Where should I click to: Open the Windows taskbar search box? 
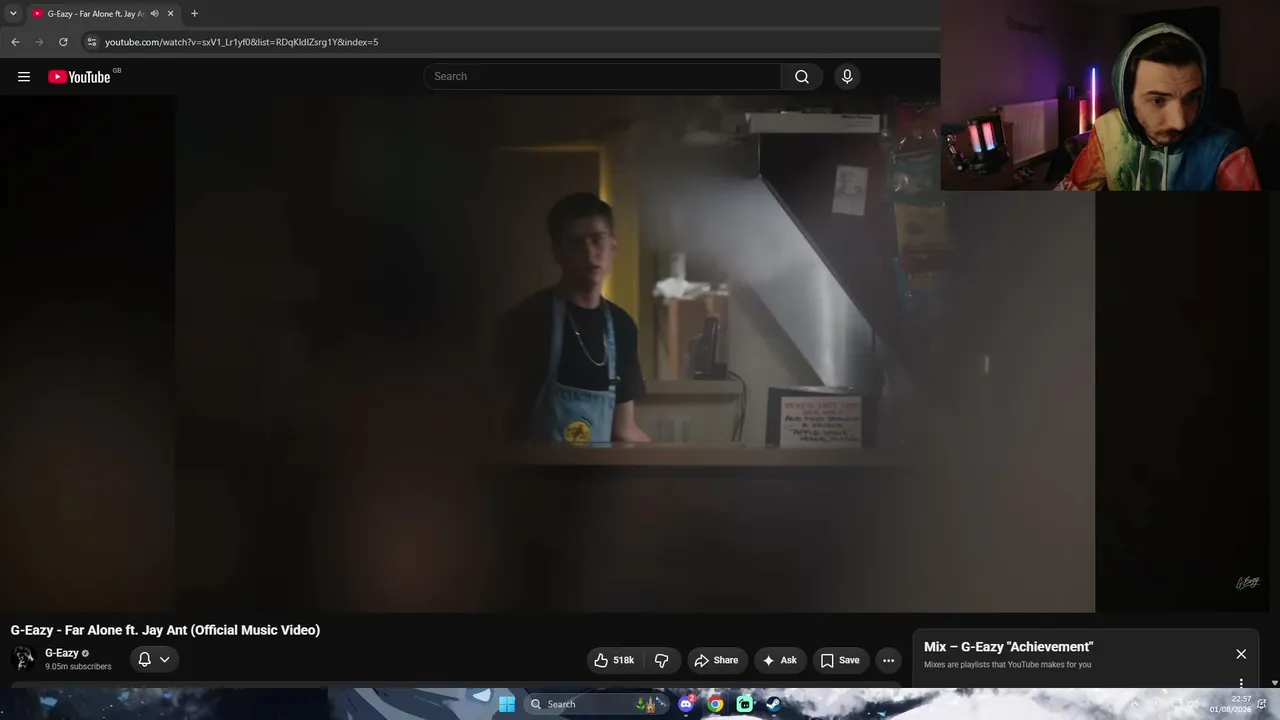(x=595, y=704)
